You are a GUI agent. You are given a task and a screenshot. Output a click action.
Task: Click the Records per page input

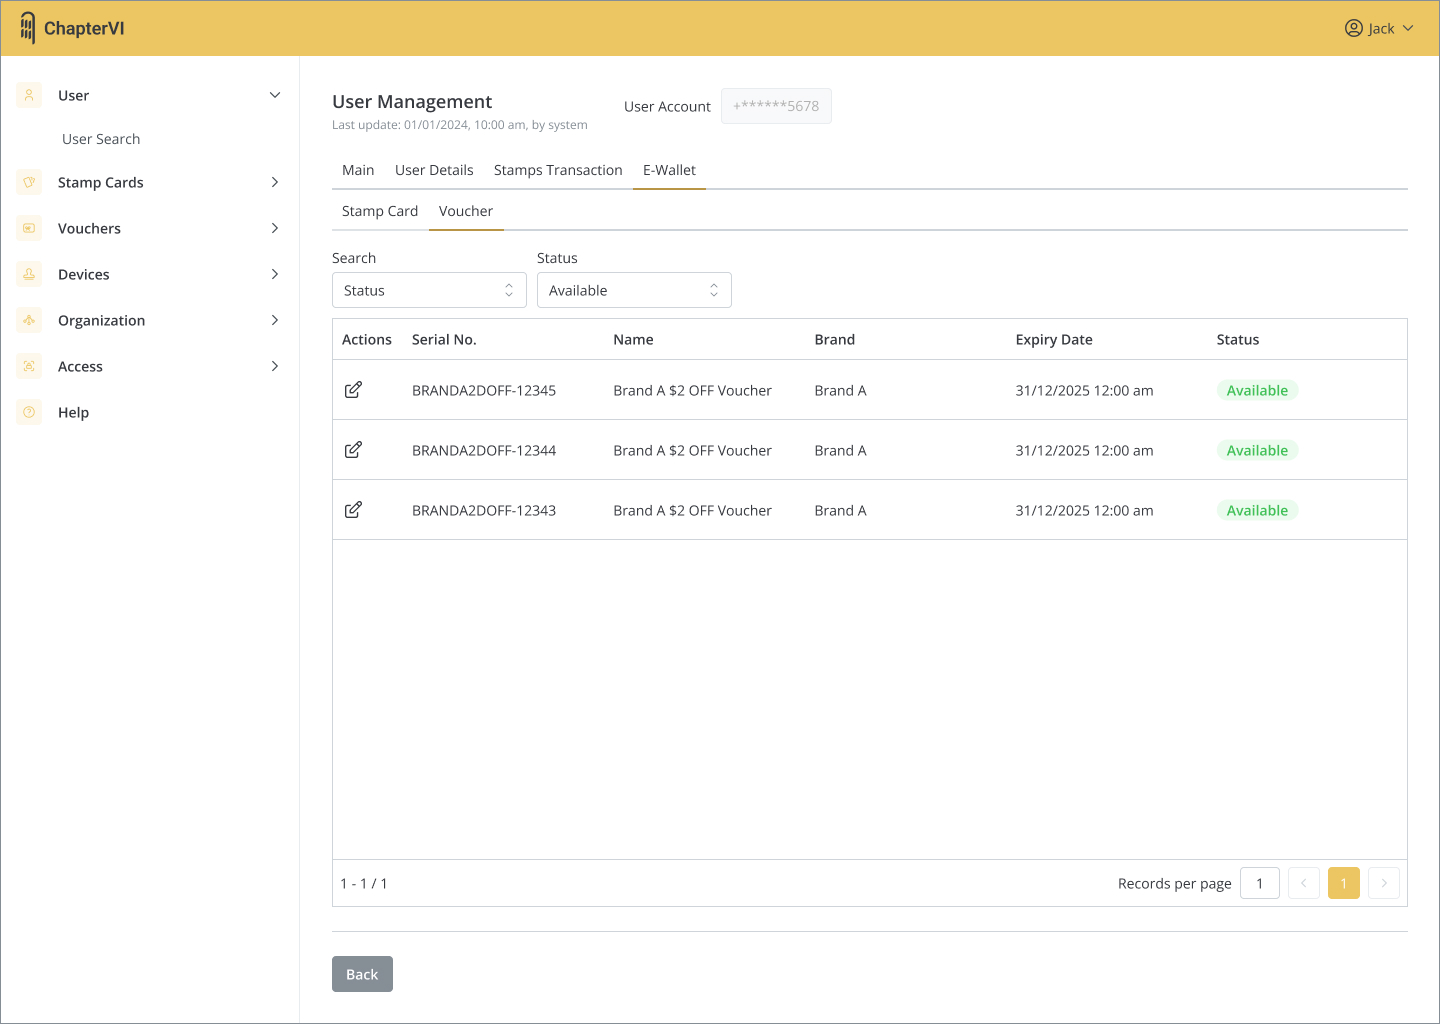pos(1259,883)
